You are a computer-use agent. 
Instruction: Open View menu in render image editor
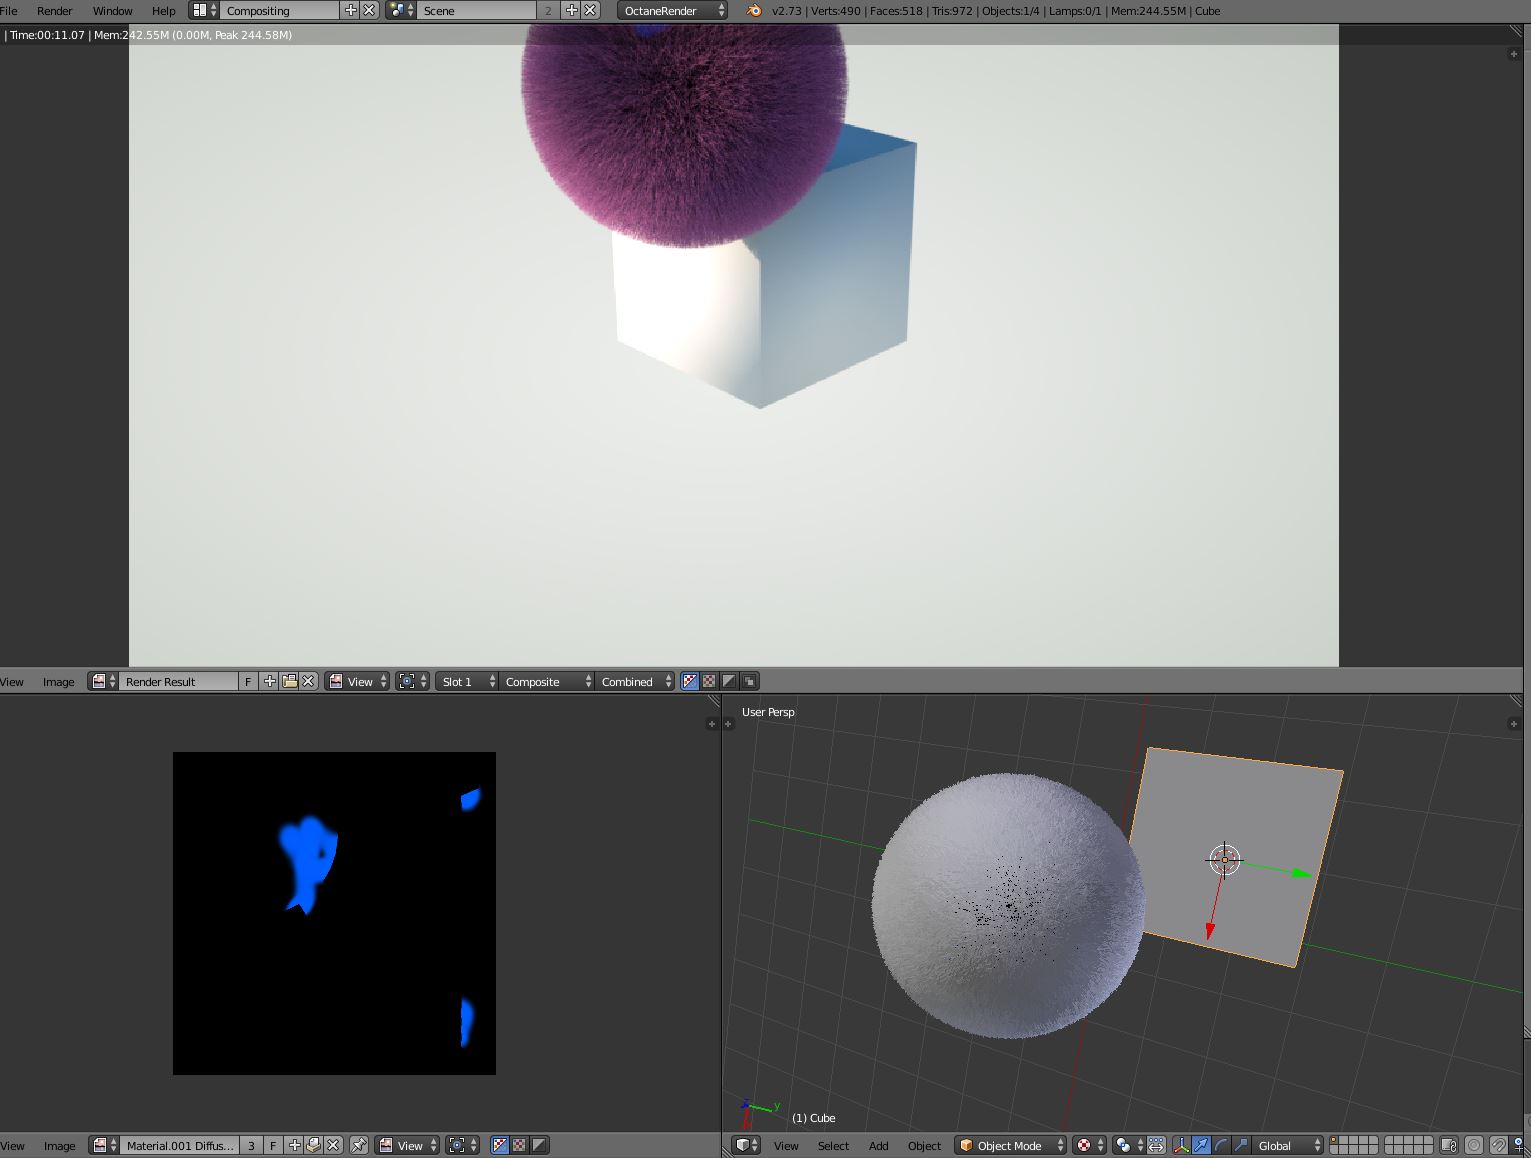click(12, 682)
